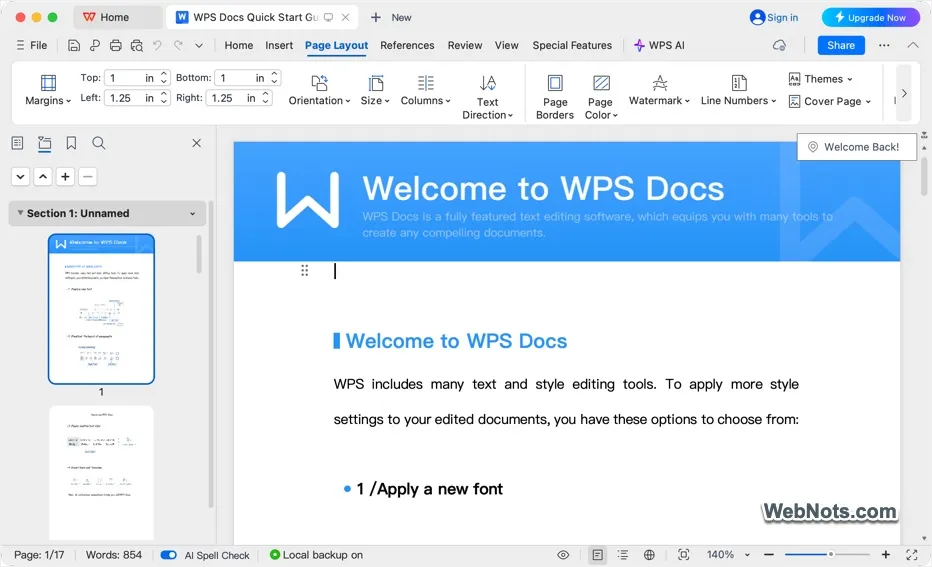The image size is (932, 567).
Task: Collapse the Section 1: Unnamed triangle
Action: (20, 213)
